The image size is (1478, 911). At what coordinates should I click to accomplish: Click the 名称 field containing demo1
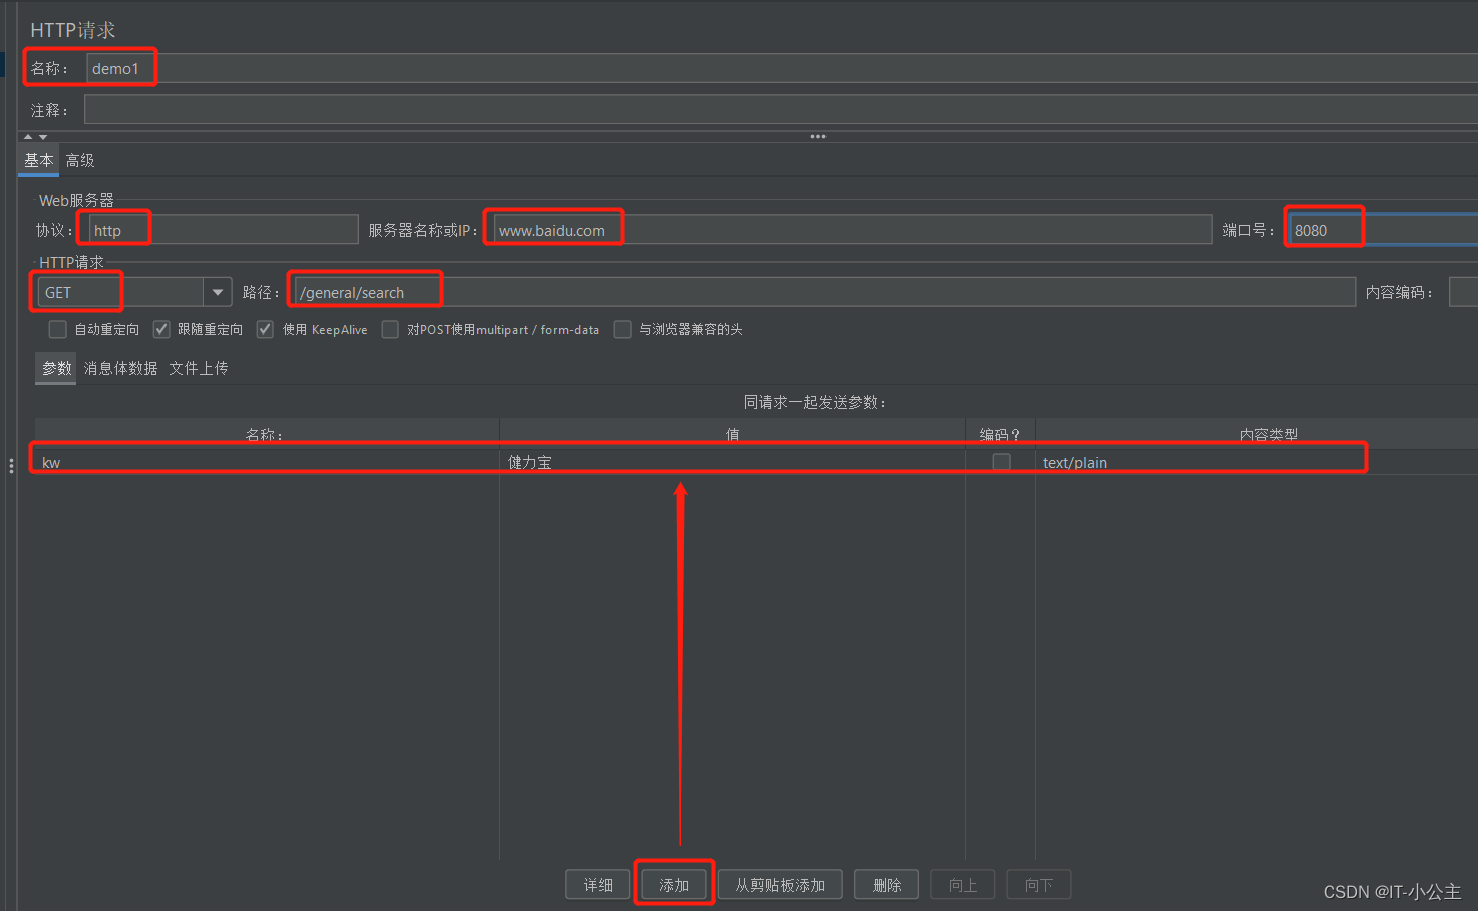[782, 68]
